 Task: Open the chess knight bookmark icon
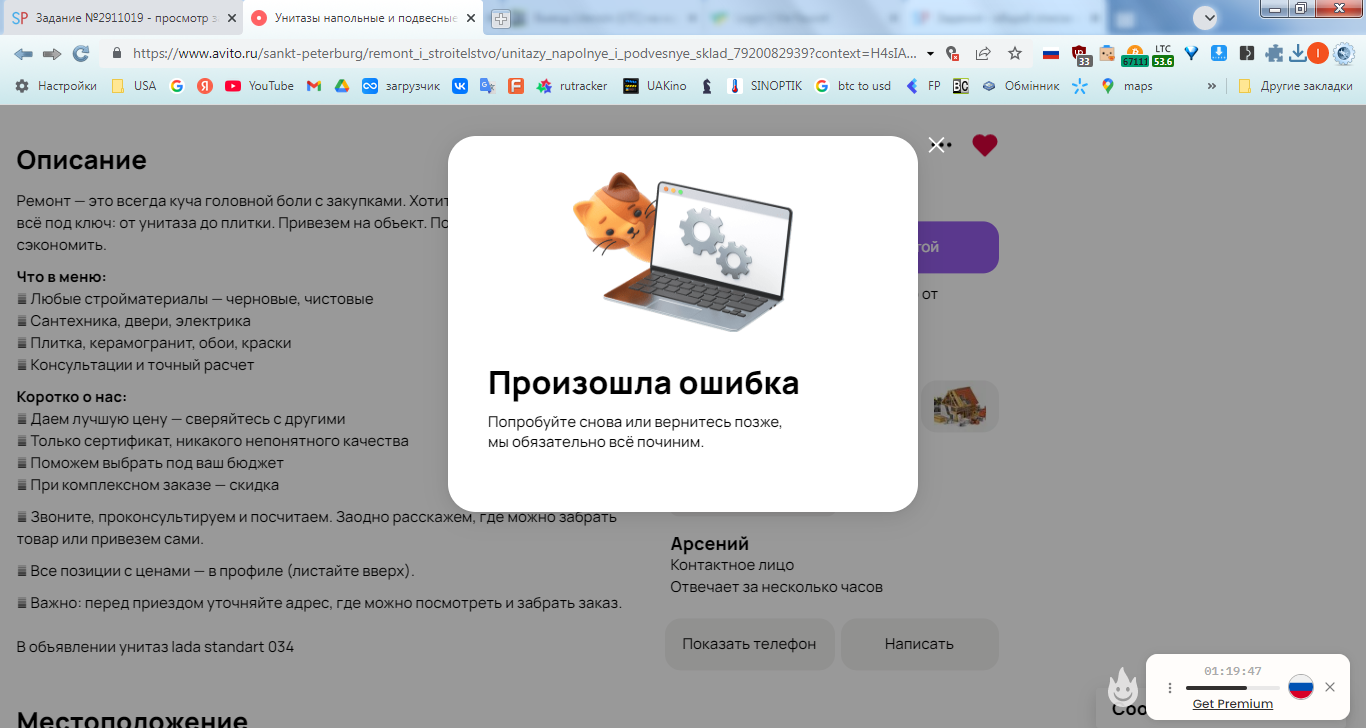pyautogui.click(x=707, y=86)
